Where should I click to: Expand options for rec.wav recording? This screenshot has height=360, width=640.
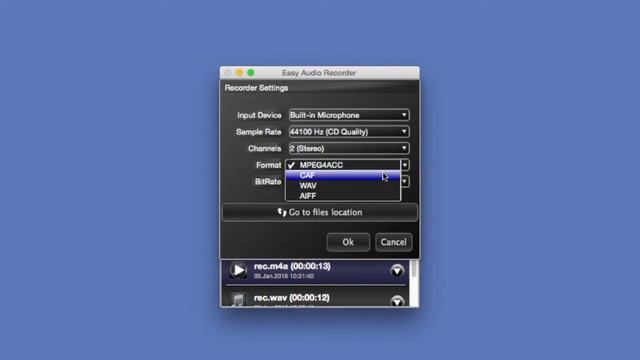point(397,301)
